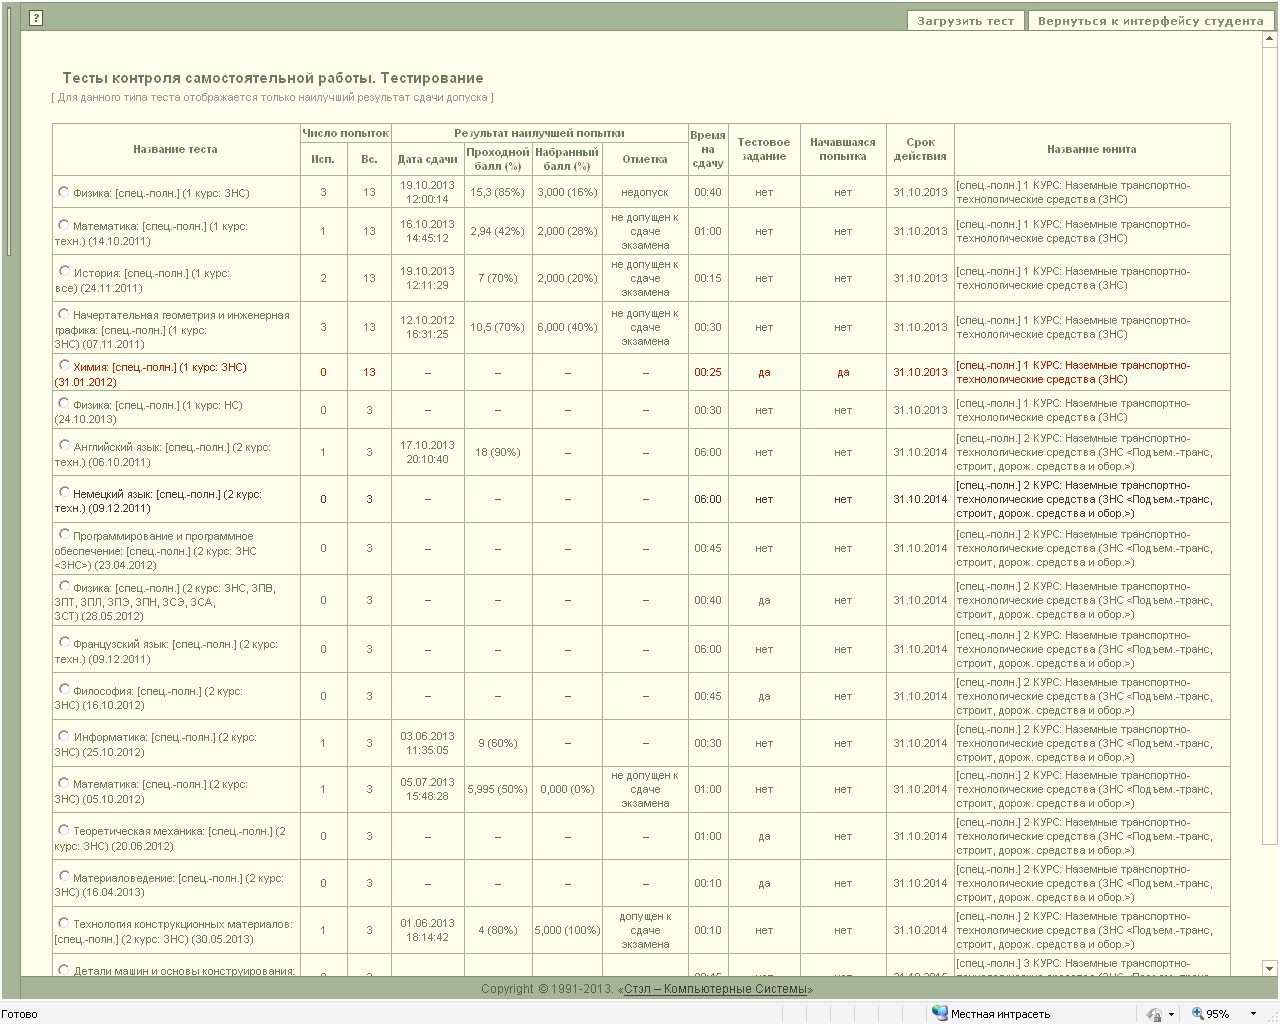This screenshot has width=1280, height=1024.
Task: Click the zoom magnifier icon
Action: pos(1197,1013)
